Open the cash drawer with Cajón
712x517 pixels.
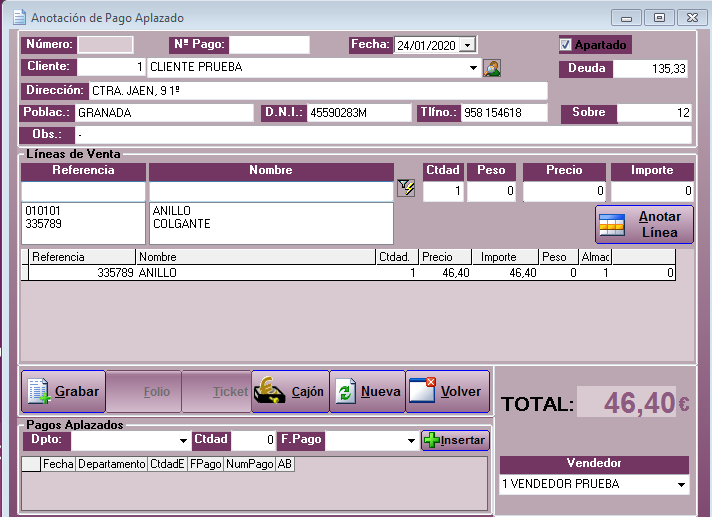tap(291, 391)
